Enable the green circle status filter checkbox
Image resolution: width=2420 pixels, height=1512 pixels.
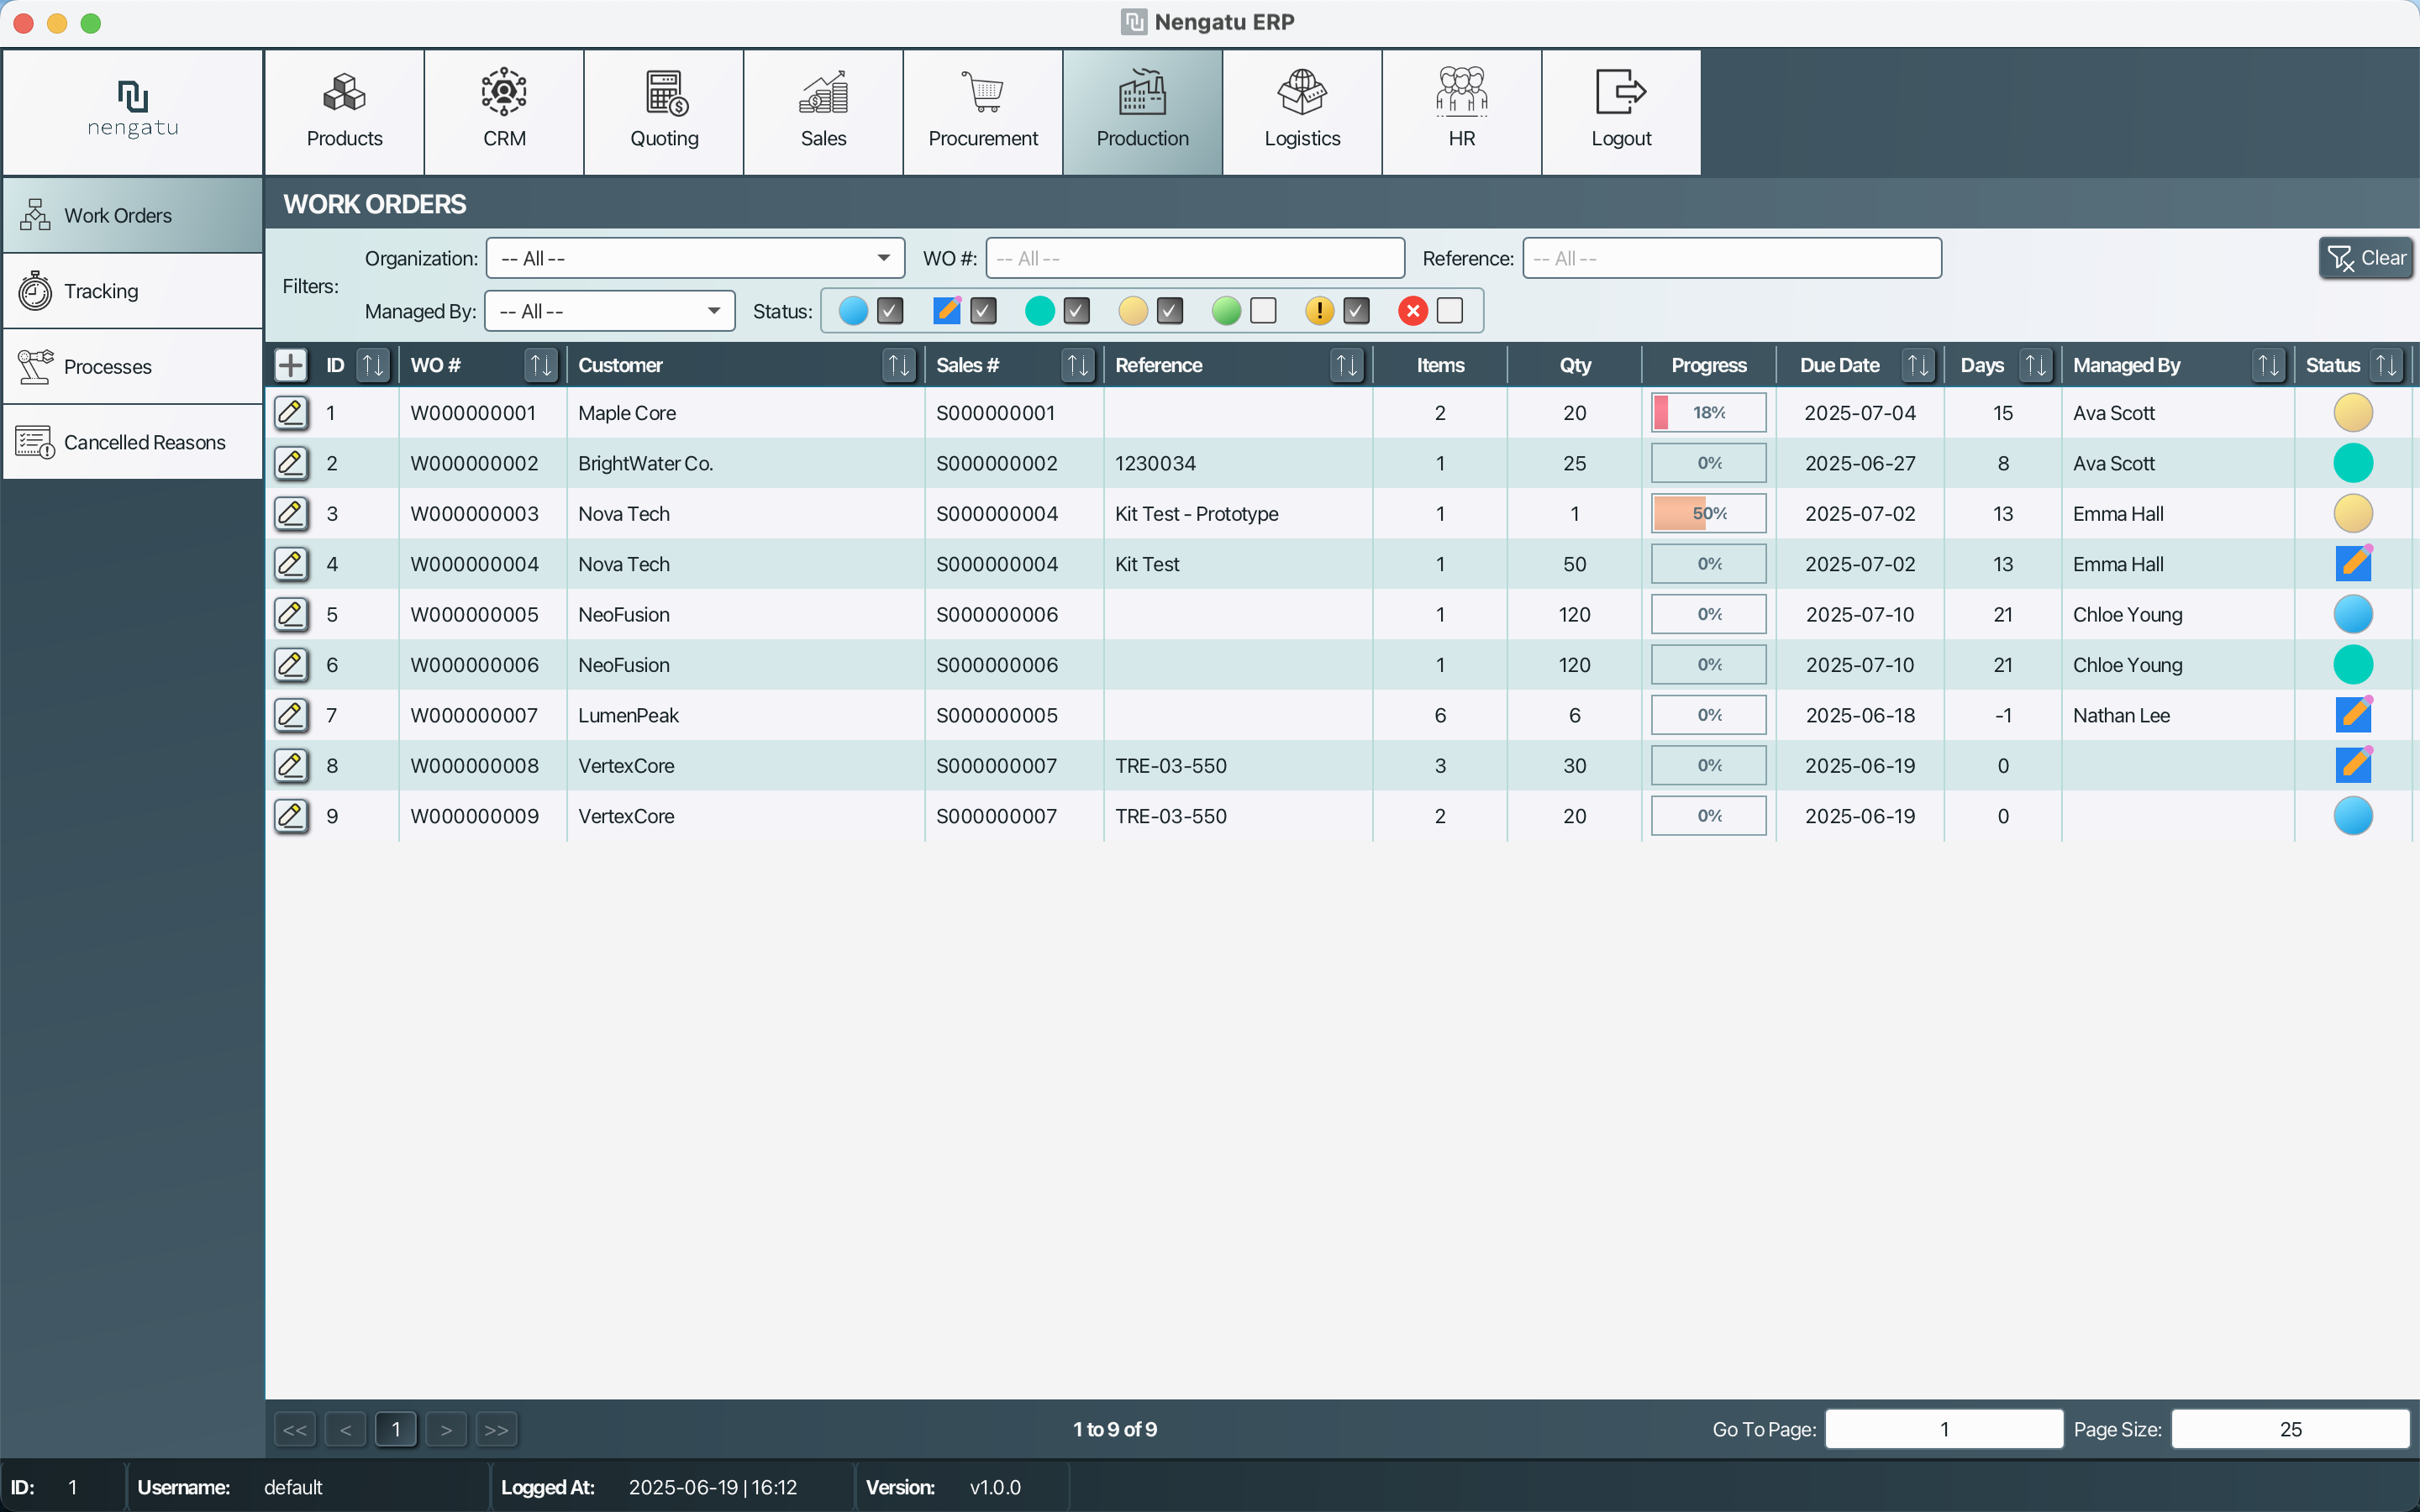1263,311
